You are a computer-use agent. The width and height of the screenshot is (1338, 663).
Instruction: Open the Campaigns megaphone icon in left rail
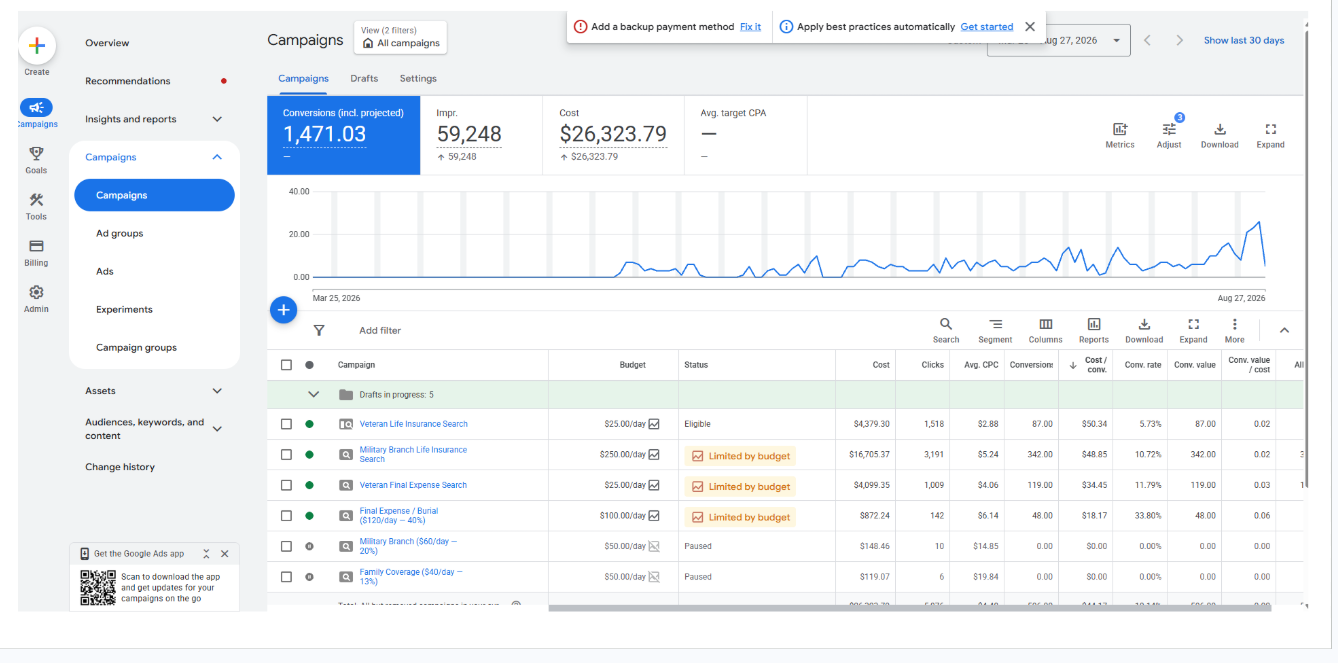pos(36,108)
